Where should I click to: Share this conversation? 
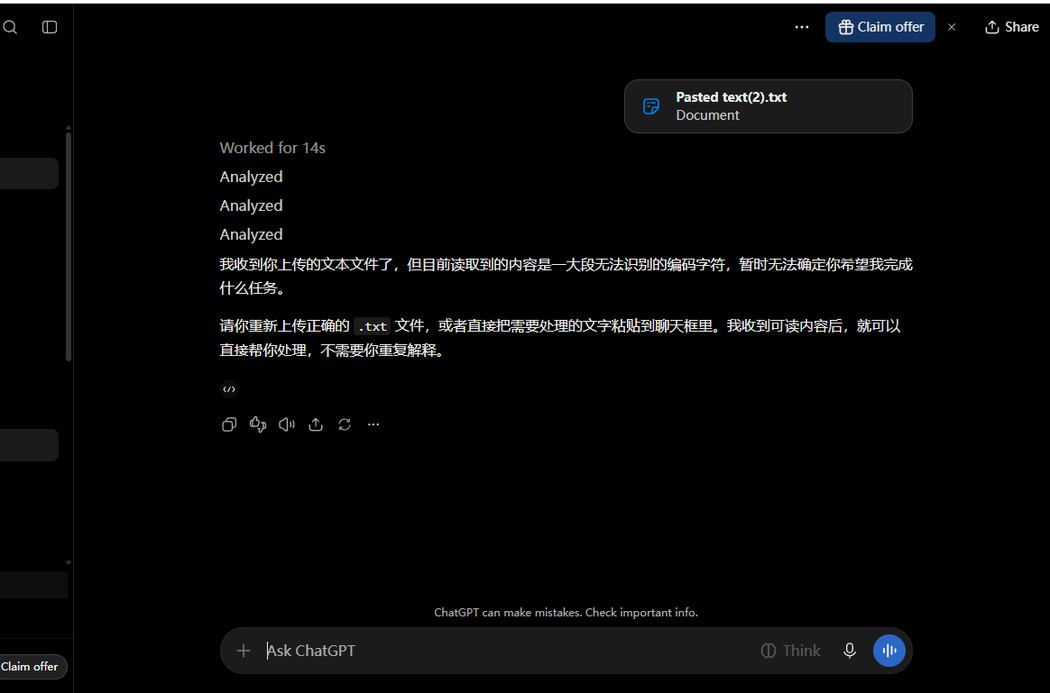tap(1012, 27)
